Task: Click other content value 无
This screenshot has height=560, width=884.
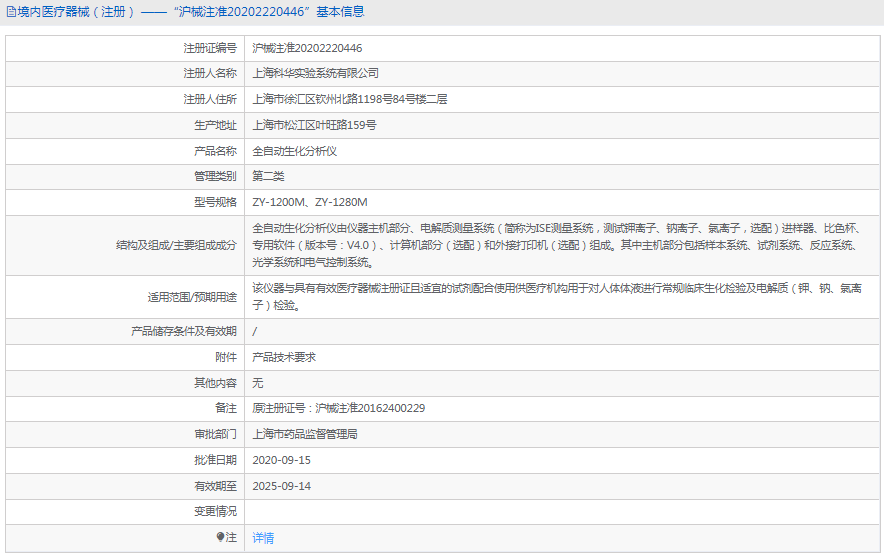Action: point(258,383)
